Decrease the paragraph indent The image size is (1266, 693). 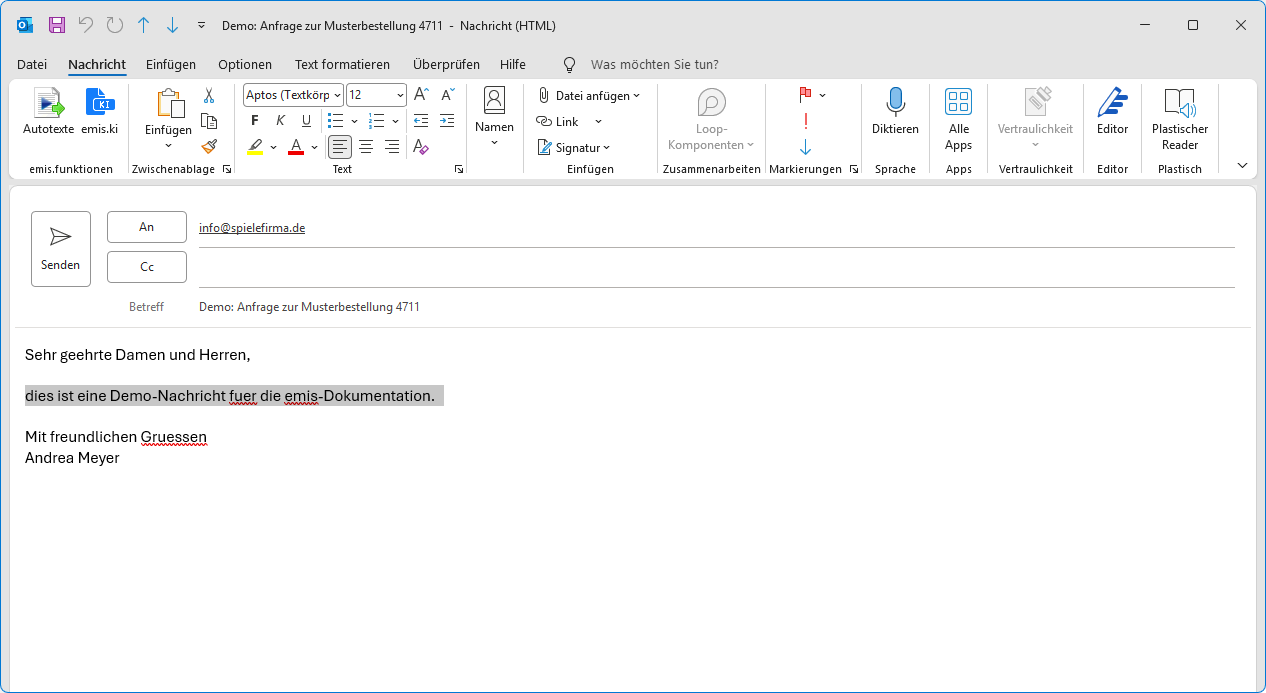(421, 121)
